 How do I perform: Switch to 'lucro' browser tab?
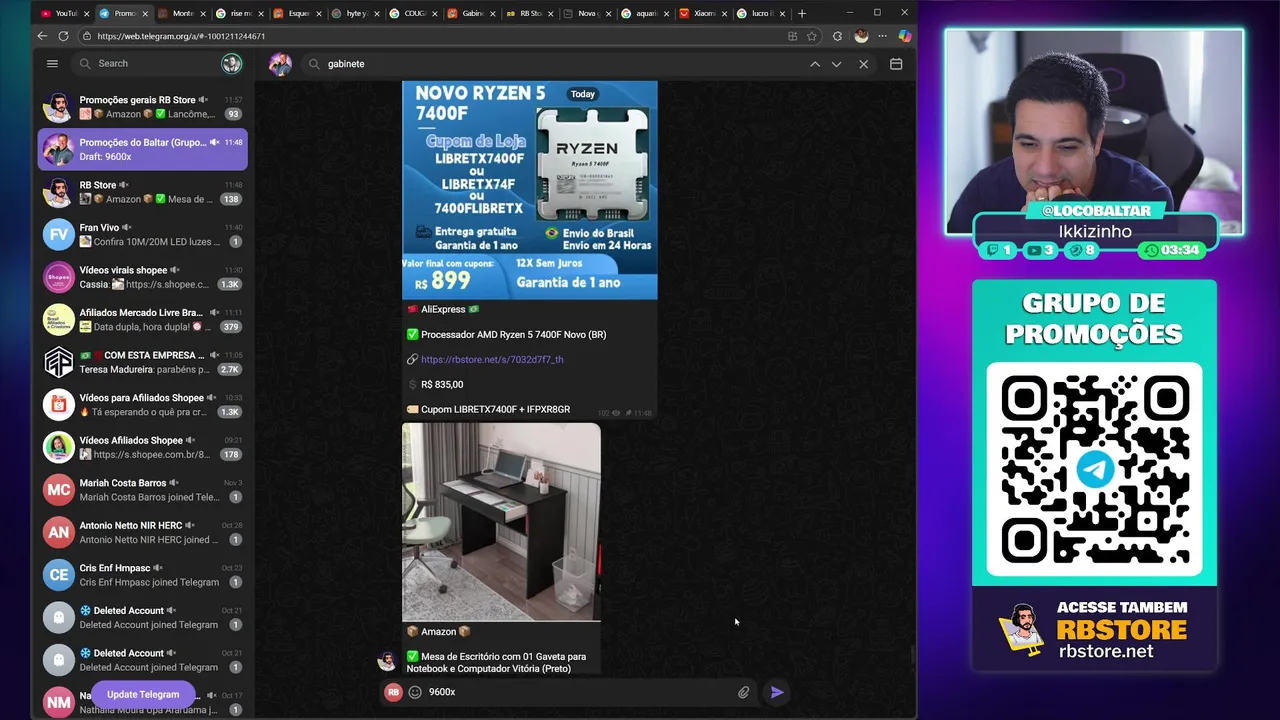click(x=760, y=13)
